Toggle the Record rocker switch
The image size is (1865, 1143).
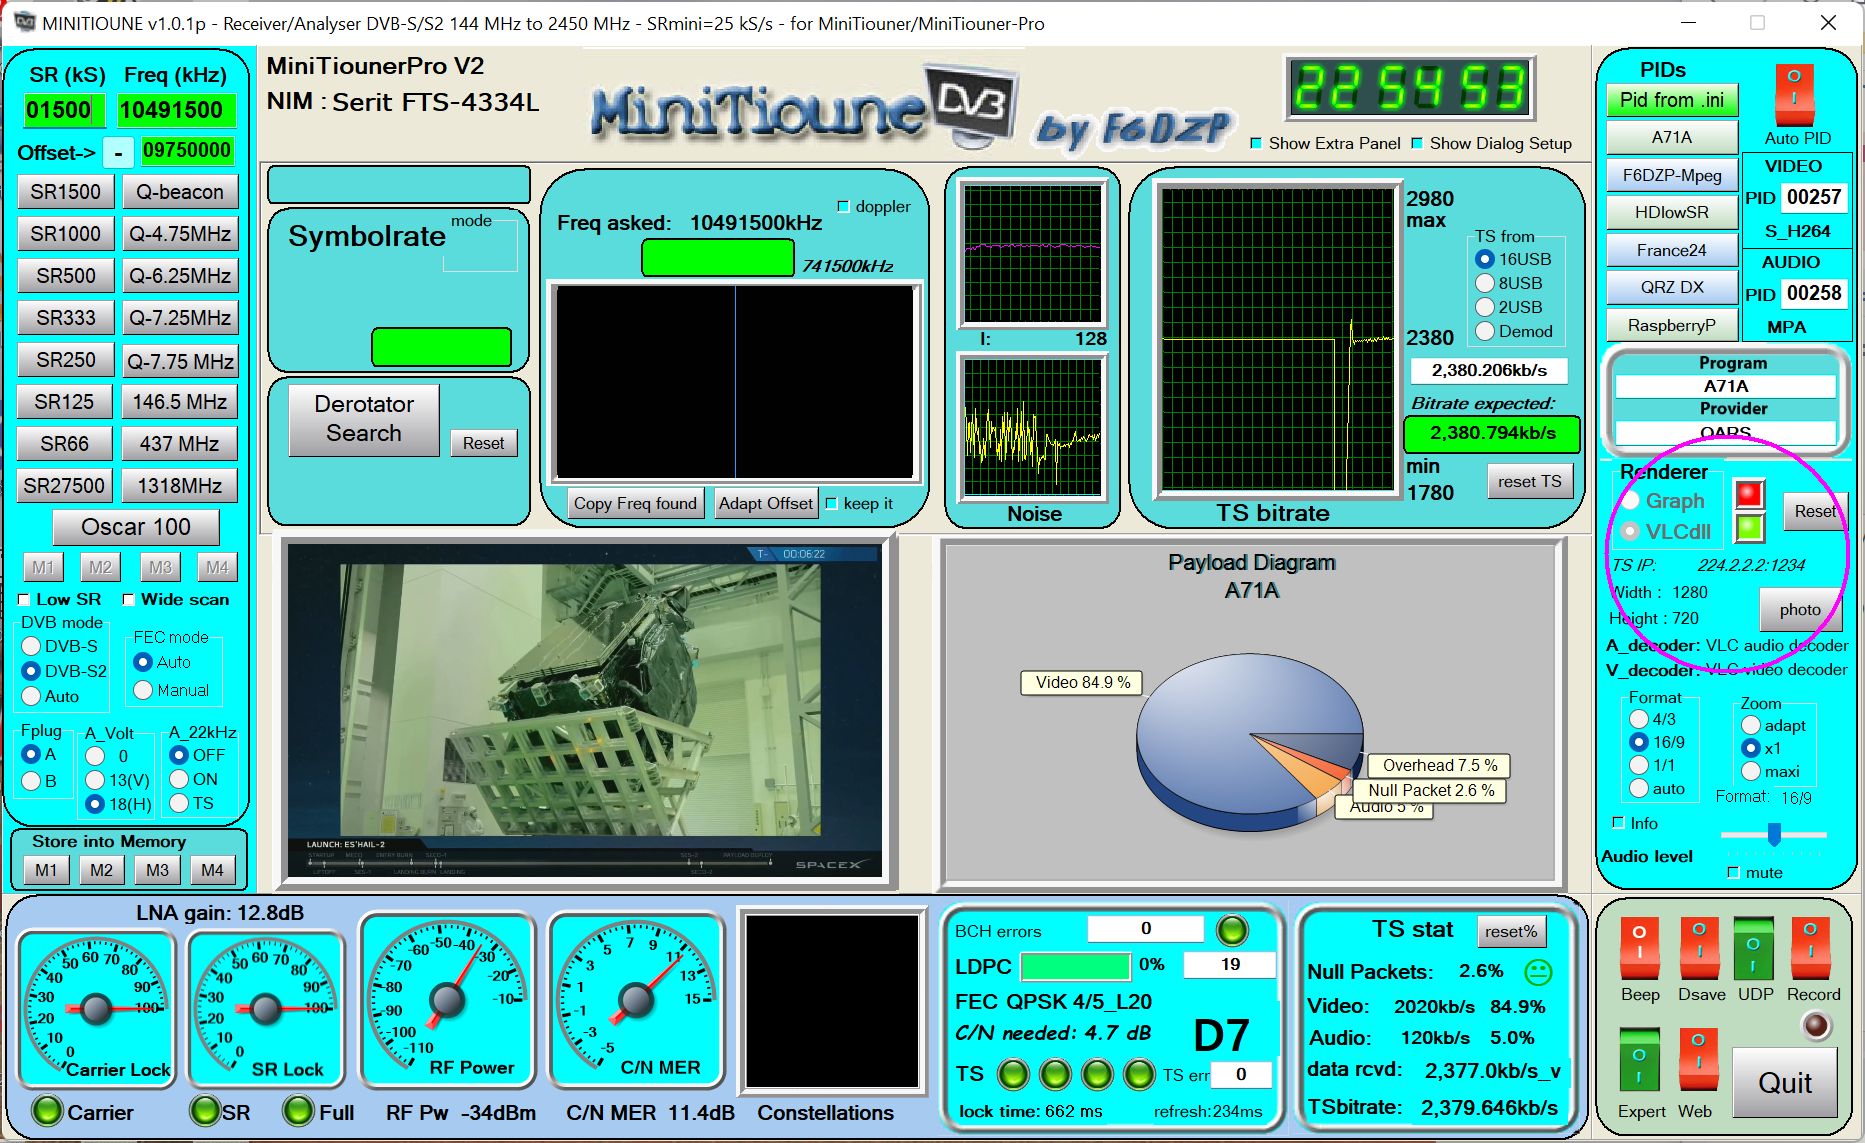coord(1811,949)
